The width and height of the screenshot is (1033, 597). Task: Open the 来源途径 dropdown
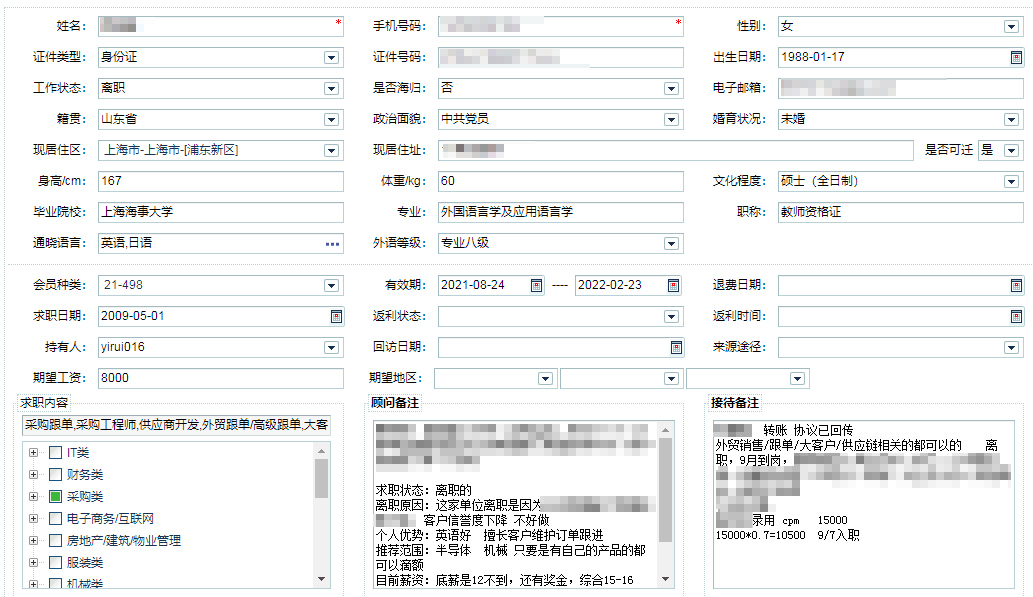(1011, 347)
